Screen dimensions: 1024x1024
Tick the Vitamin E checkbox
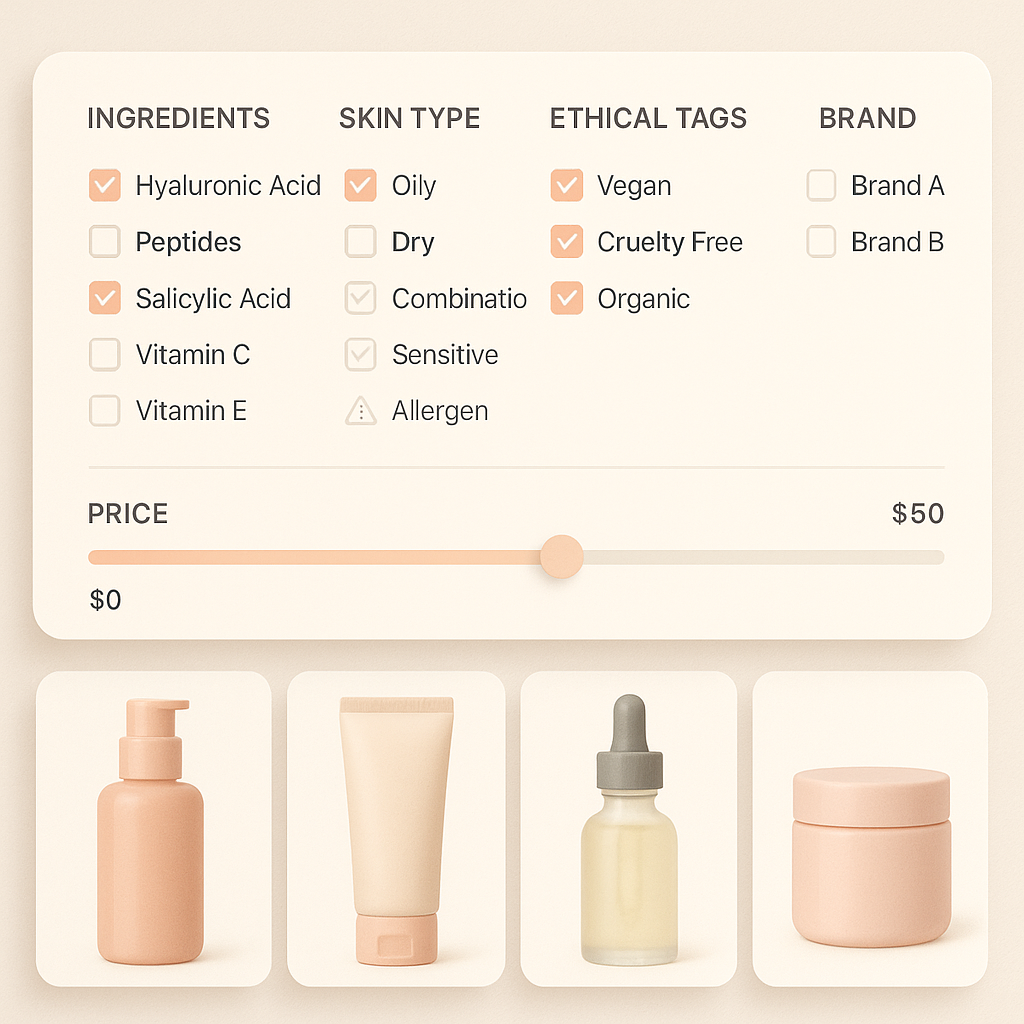pos(104,411)
